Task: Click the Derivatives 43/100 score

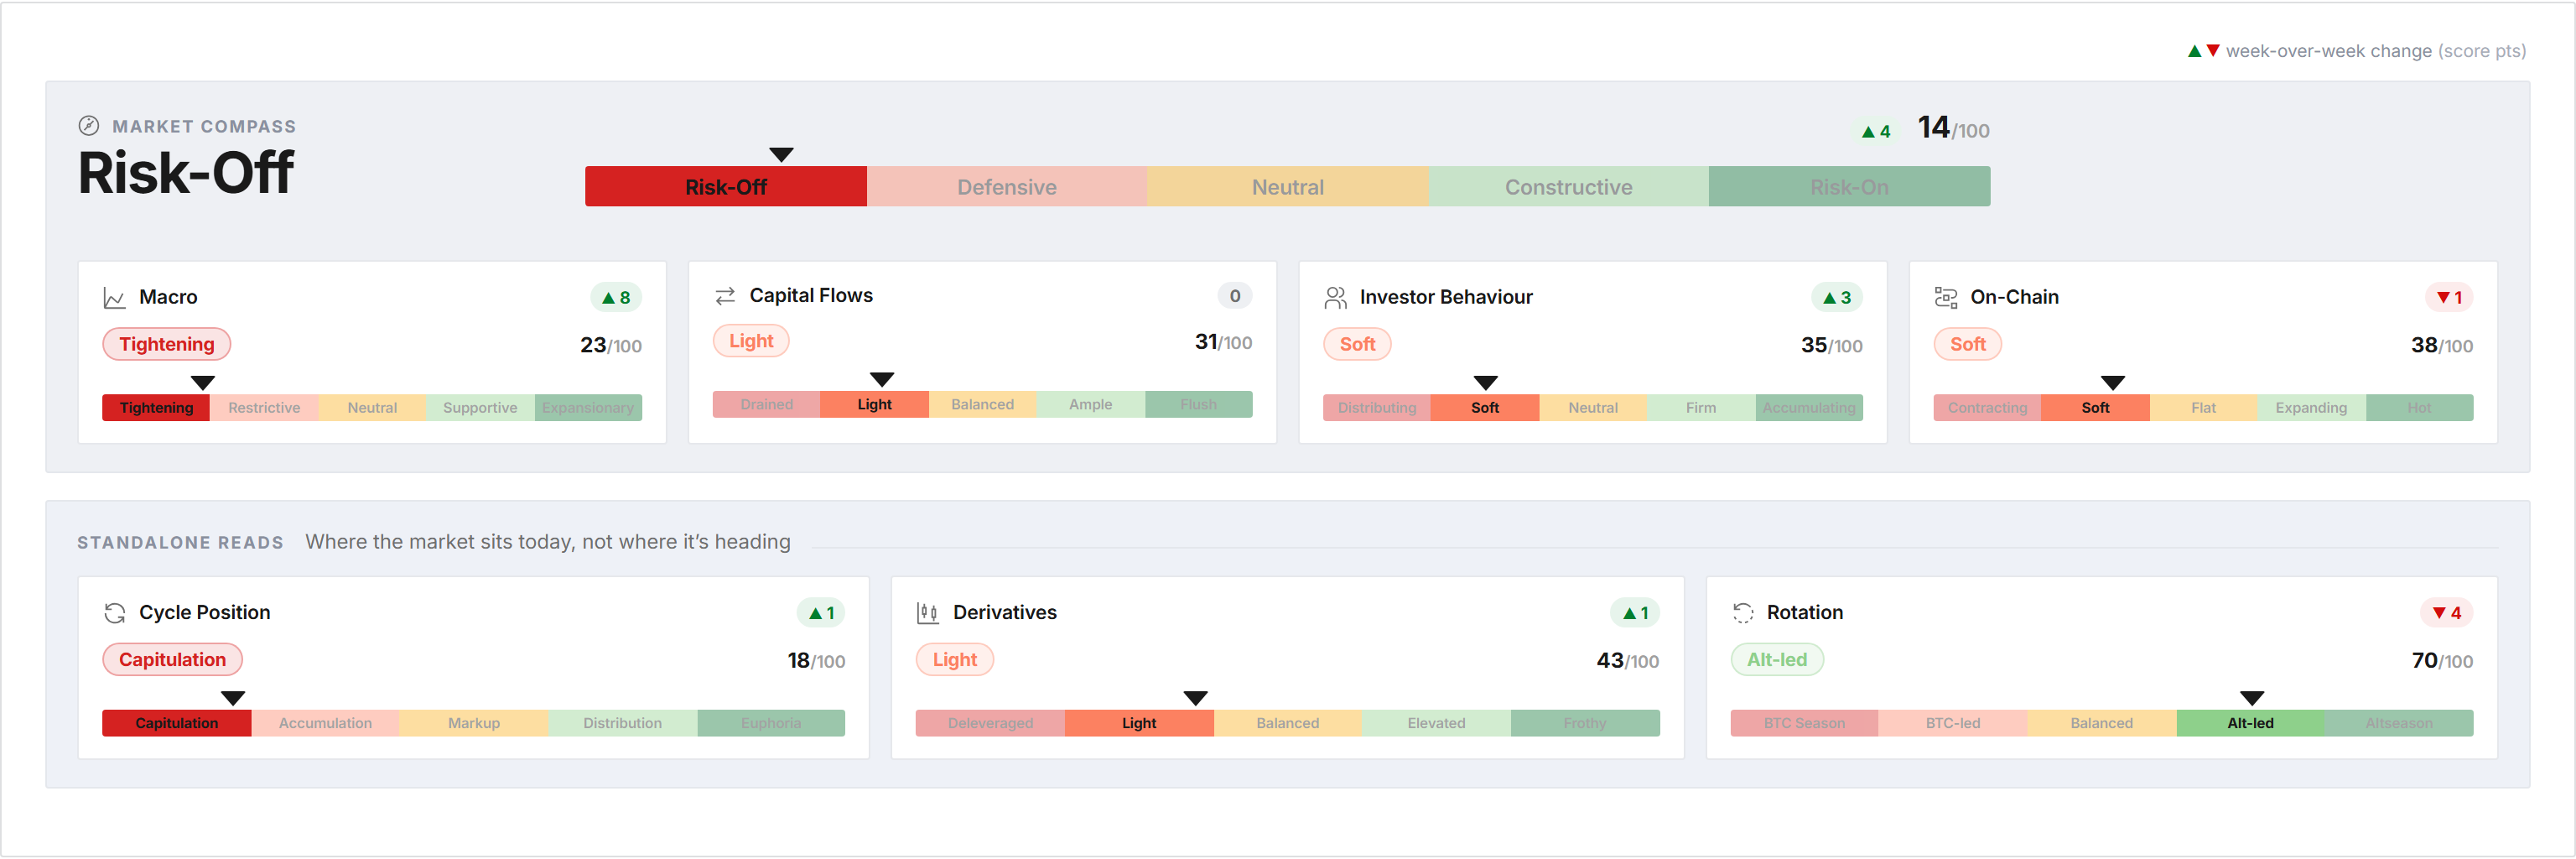Action: (x=1628, y=661)
